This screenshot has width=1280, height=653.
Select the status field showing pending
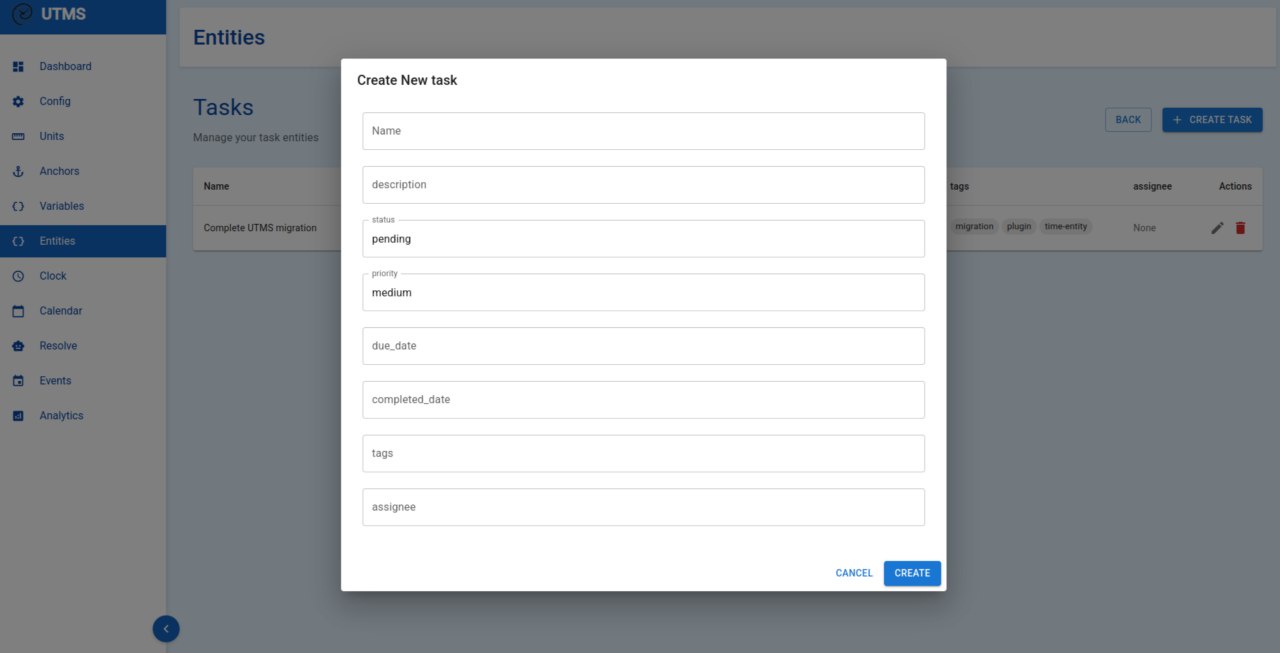click(643, 240)
